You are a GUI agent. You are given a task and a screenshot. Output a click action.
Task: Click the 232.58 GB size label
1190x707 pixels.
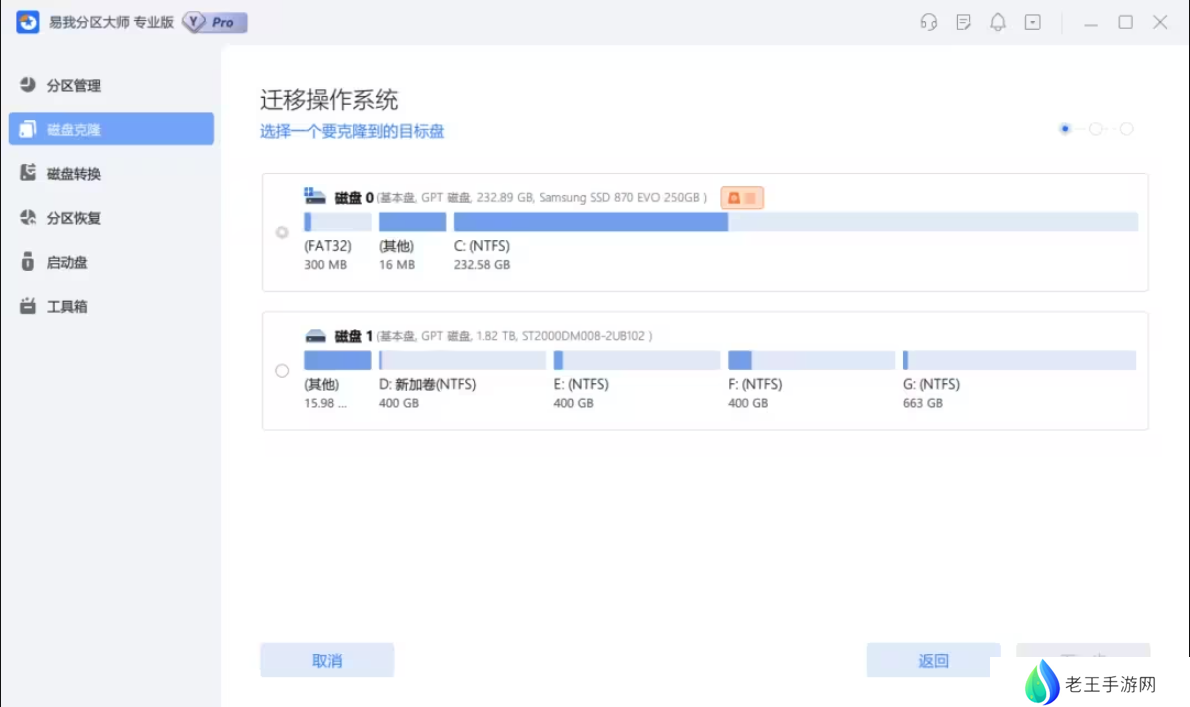point(482,265)
